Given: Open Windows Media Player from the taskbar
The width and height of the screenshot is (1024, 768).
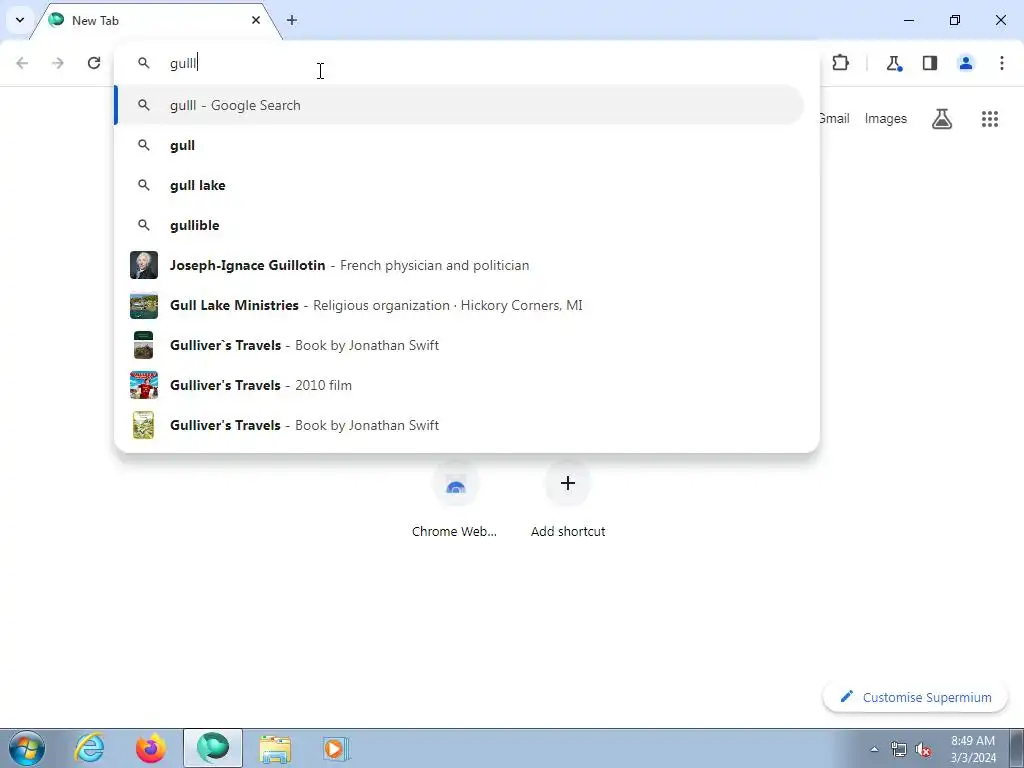Looking at the screenshot, I should pos(336,748).
